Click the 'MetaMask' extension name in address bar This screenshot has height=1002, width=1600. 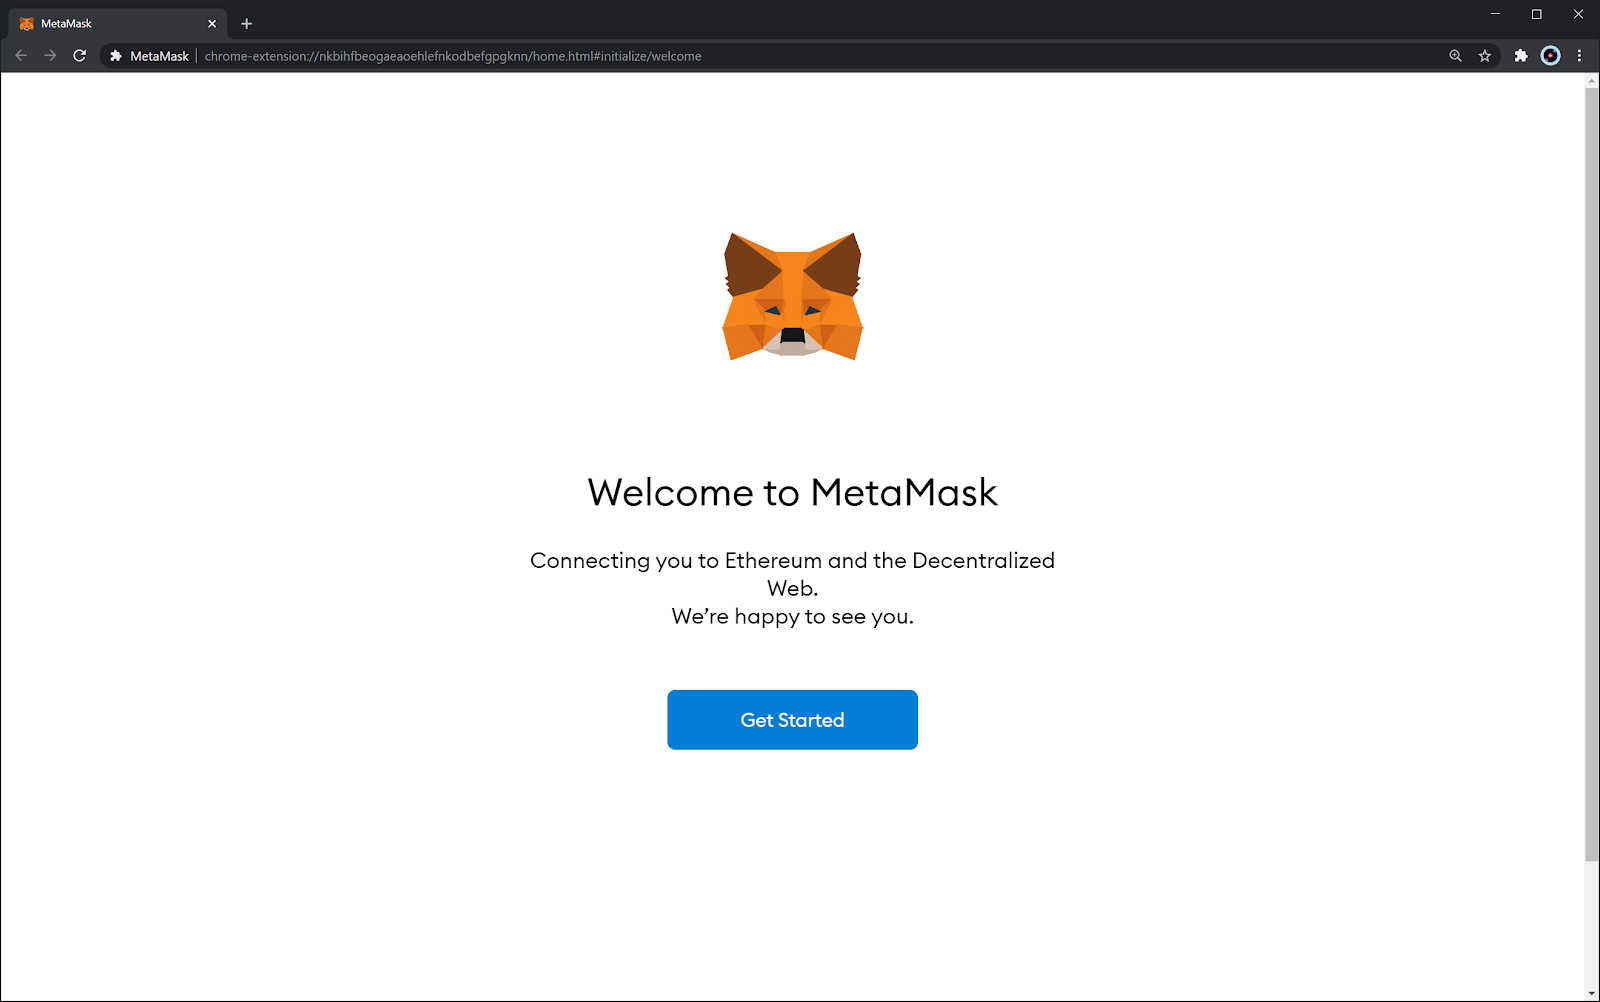pyautogui.click(x=159, y=56)
